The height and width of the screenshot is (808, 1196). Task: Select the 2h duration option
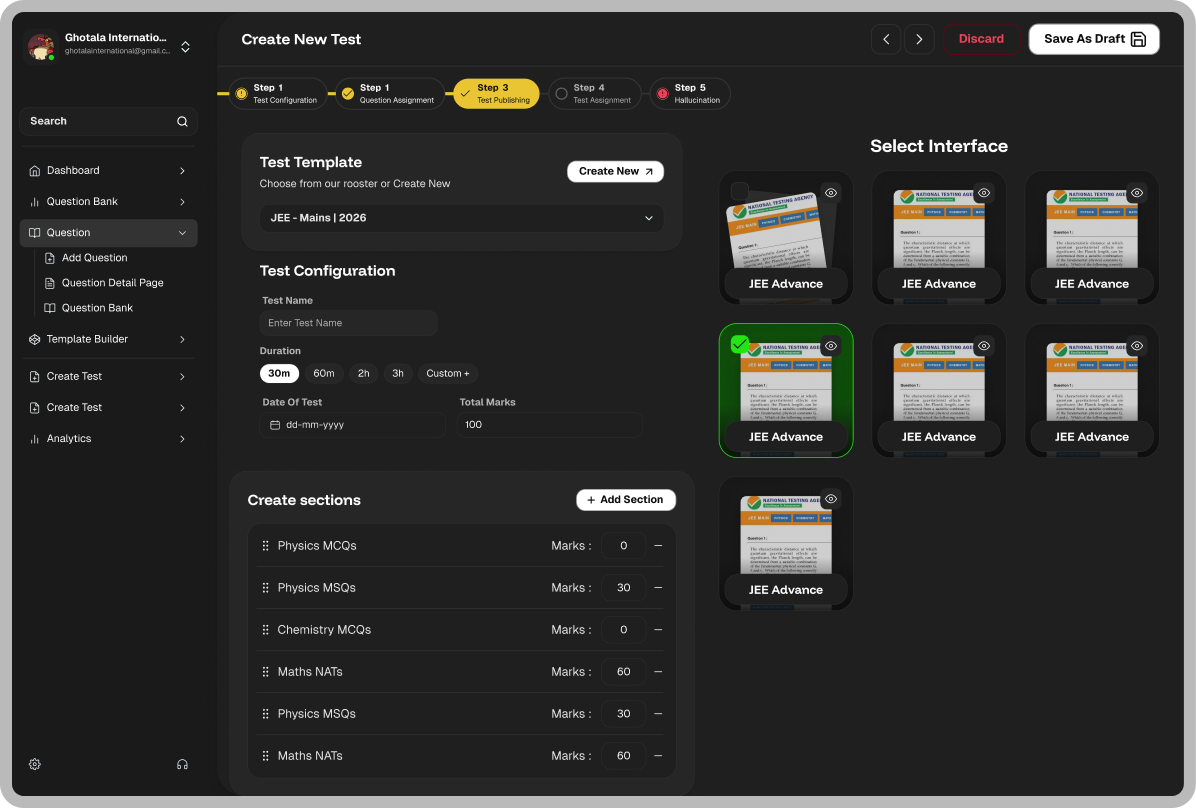(x=364, y=373)
